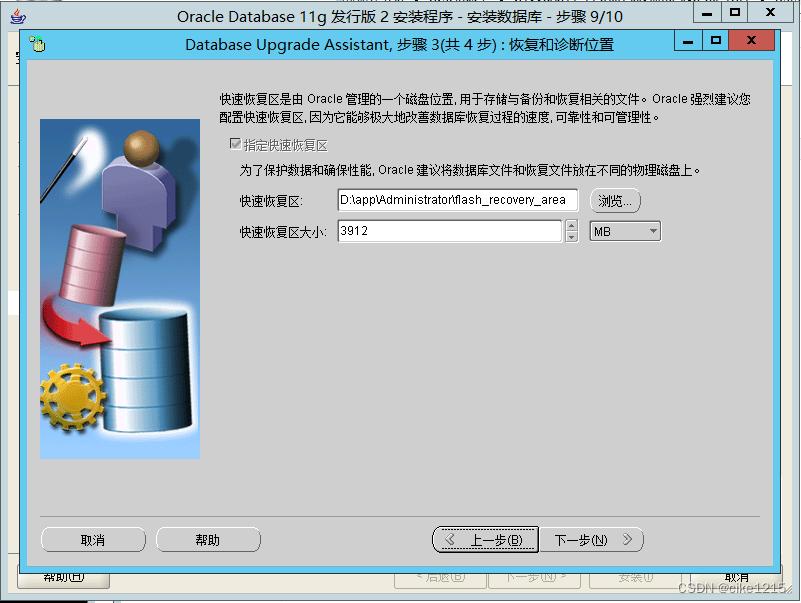Edit the 快速恢复区大小 value field
Image resolution: width=801 pixels, height=603 pixels.
[450, 231]
